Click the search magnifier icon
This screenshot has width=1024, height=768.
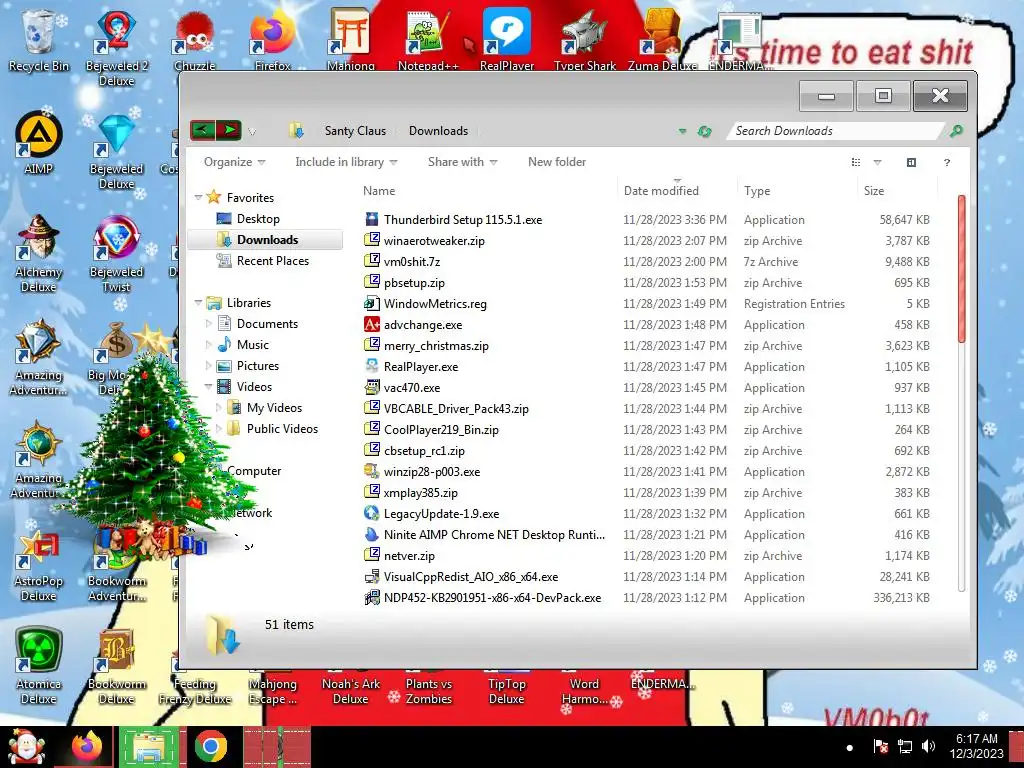coord(956,131)
